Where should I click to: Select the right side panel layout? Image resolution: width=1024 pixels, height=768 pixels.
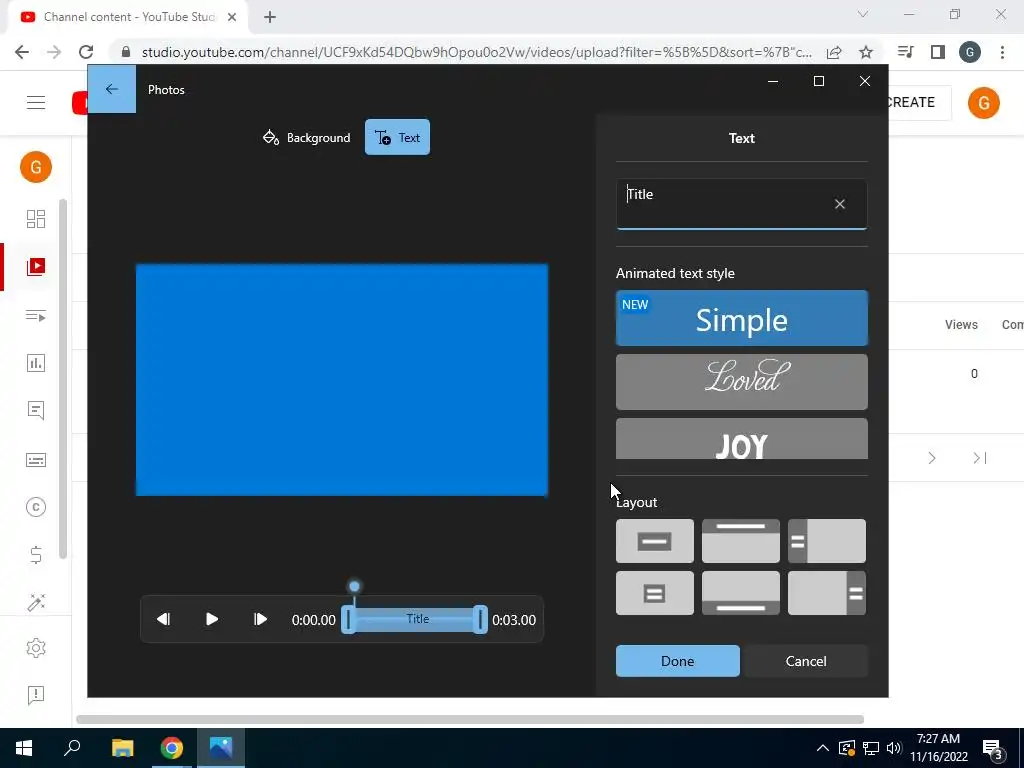click(827, 593)
